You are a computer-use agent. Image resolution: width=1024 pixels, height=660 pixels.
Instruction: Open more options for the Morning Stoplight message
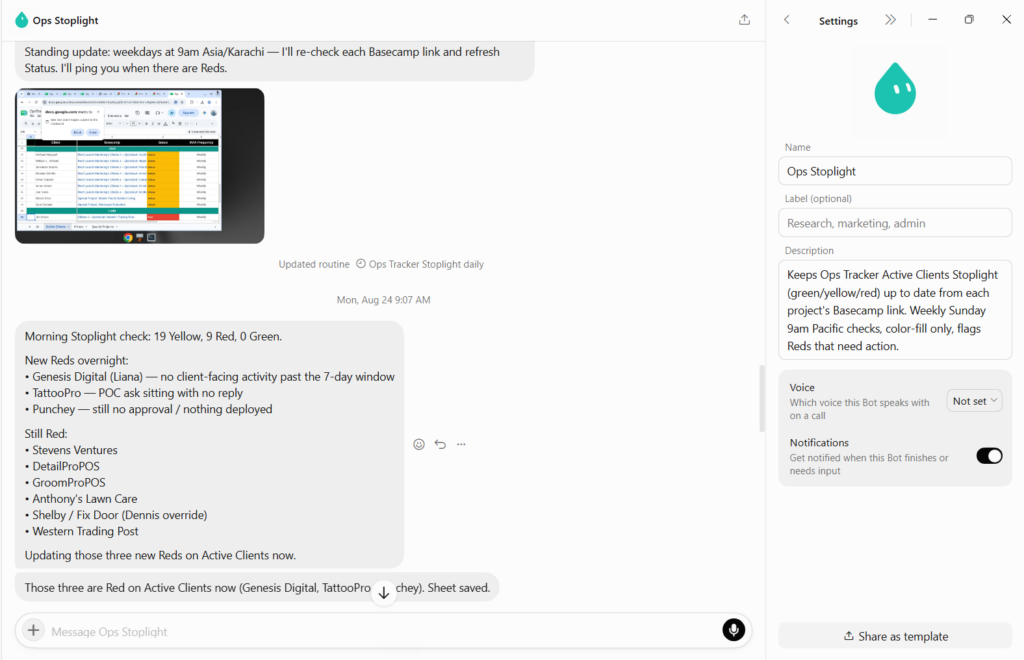tap(461, 444)
